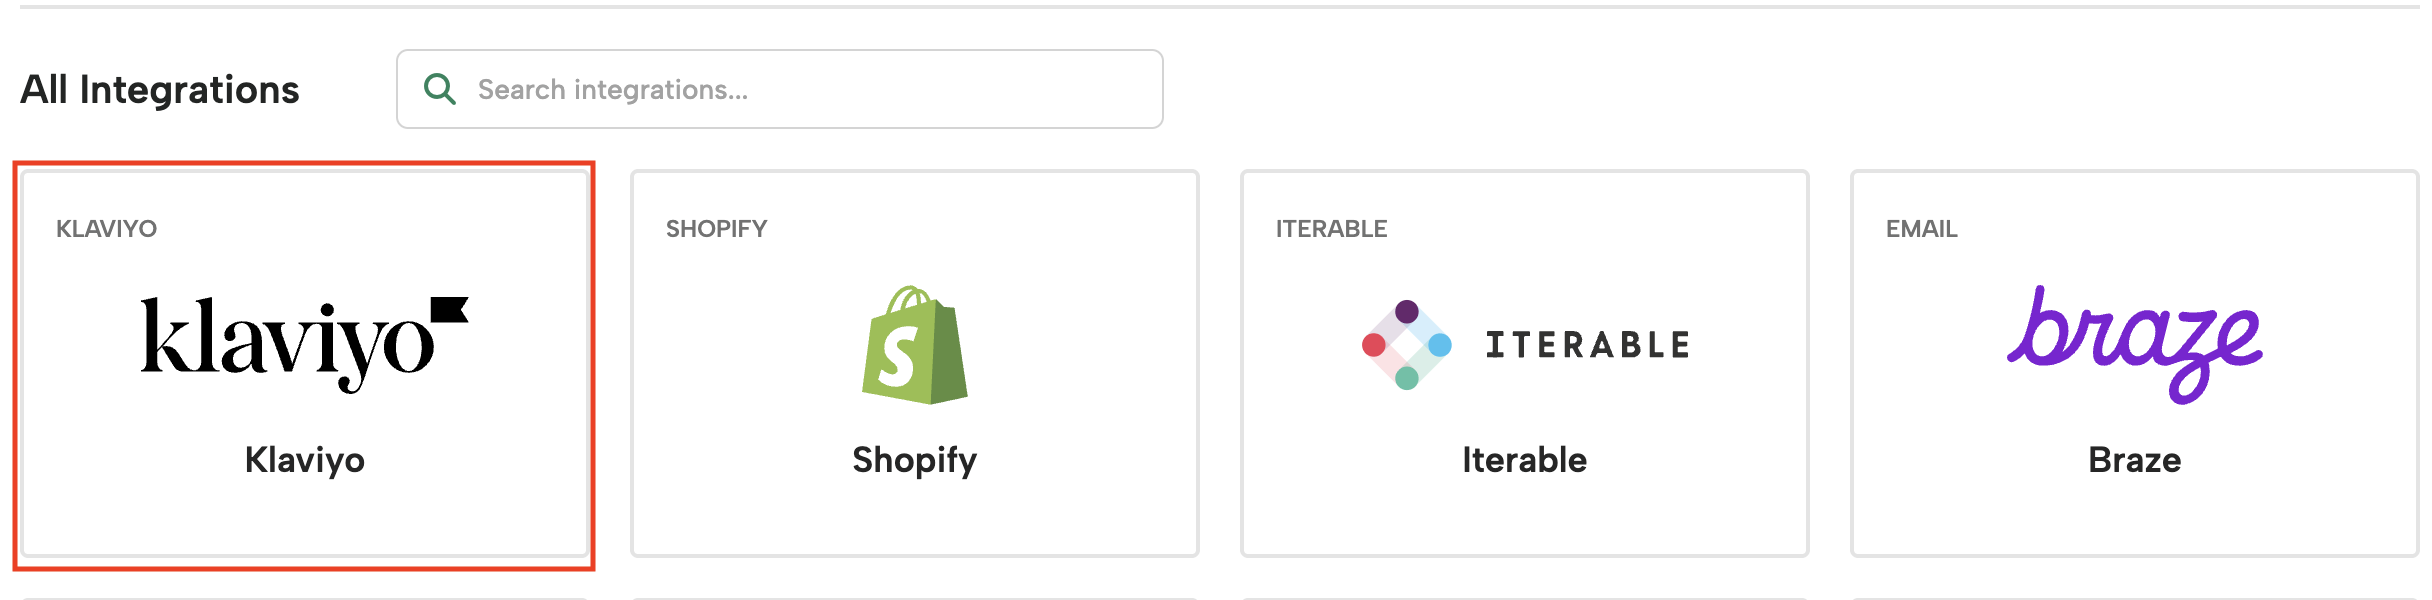Click the All Integrations heading
The height and width of the screenshot is (600, 2432).
(160, 90)
